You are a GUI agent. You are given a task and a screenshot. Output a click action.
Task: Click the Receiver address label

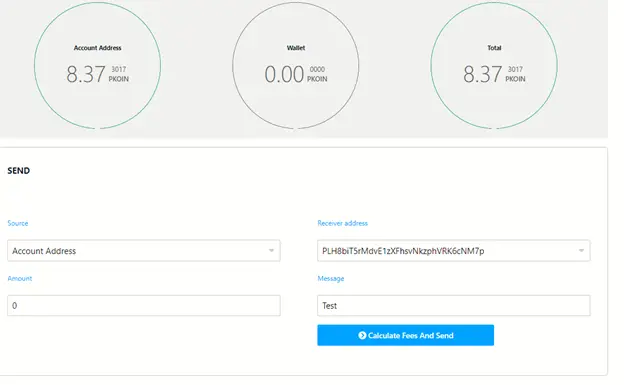343,223
